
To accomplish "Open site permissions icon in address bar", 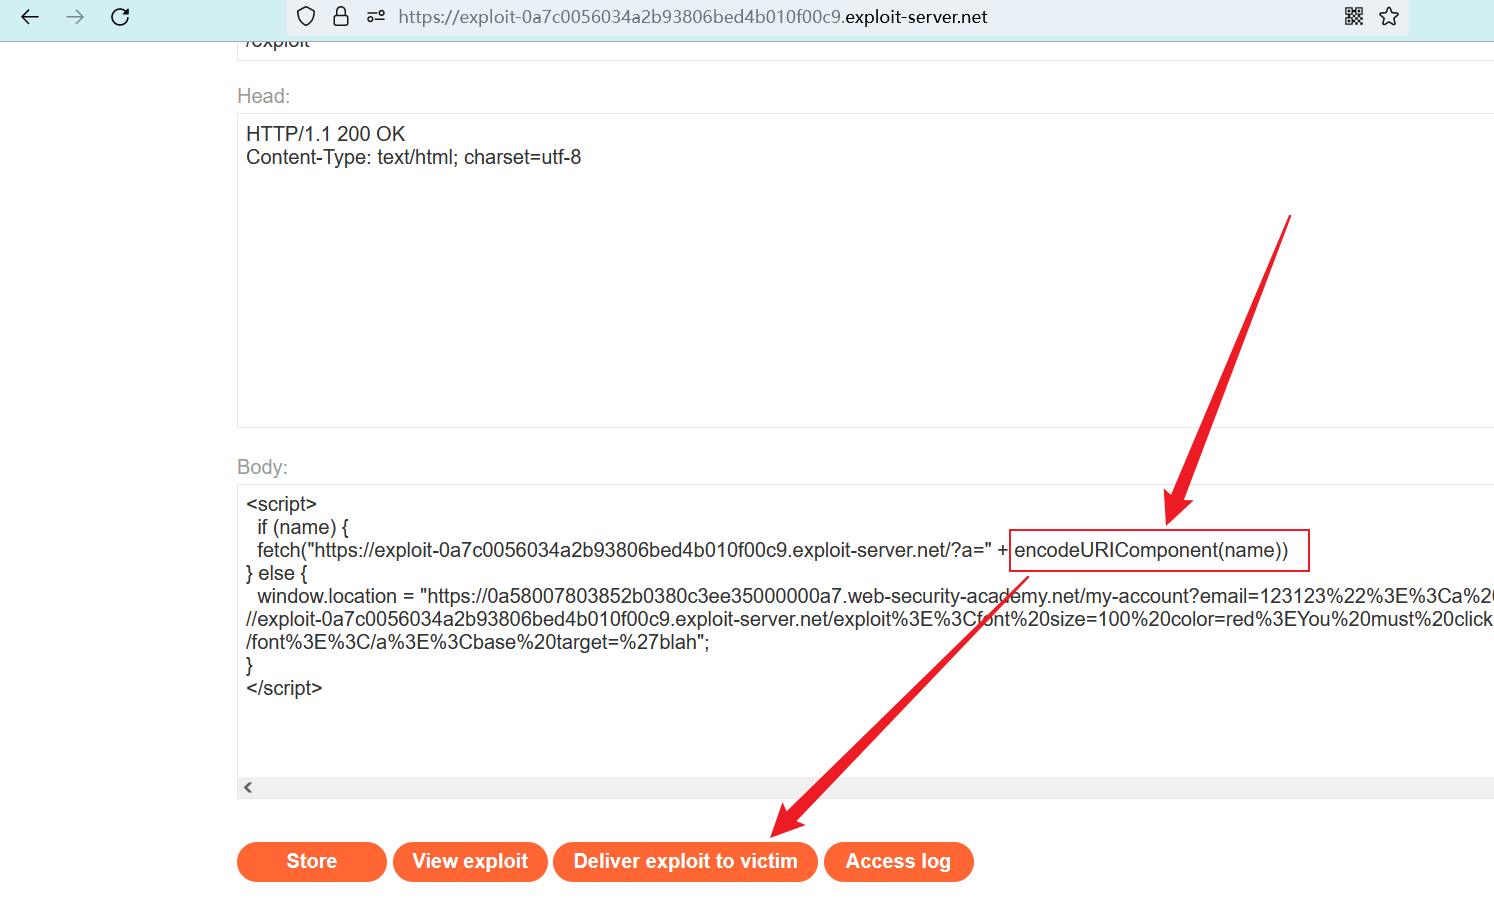I will [x=376, y=17].
